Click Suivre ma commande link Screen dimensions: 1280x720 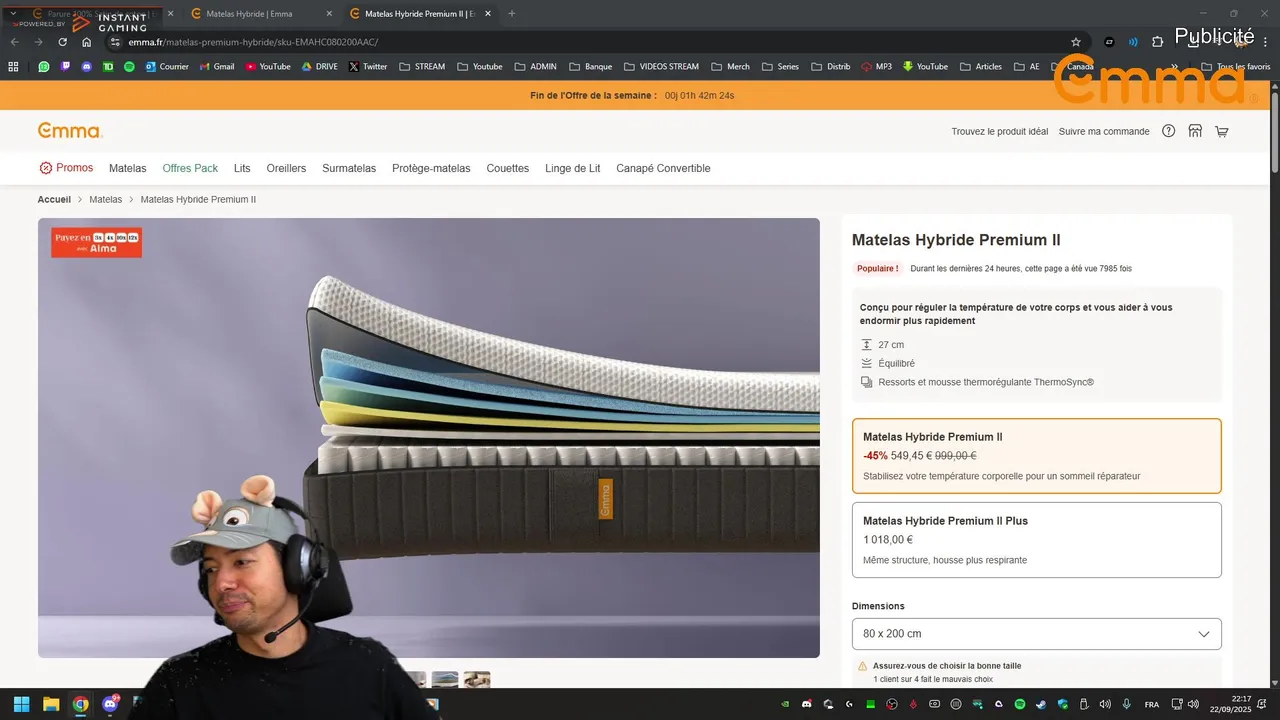click(x=1104, y=131)
